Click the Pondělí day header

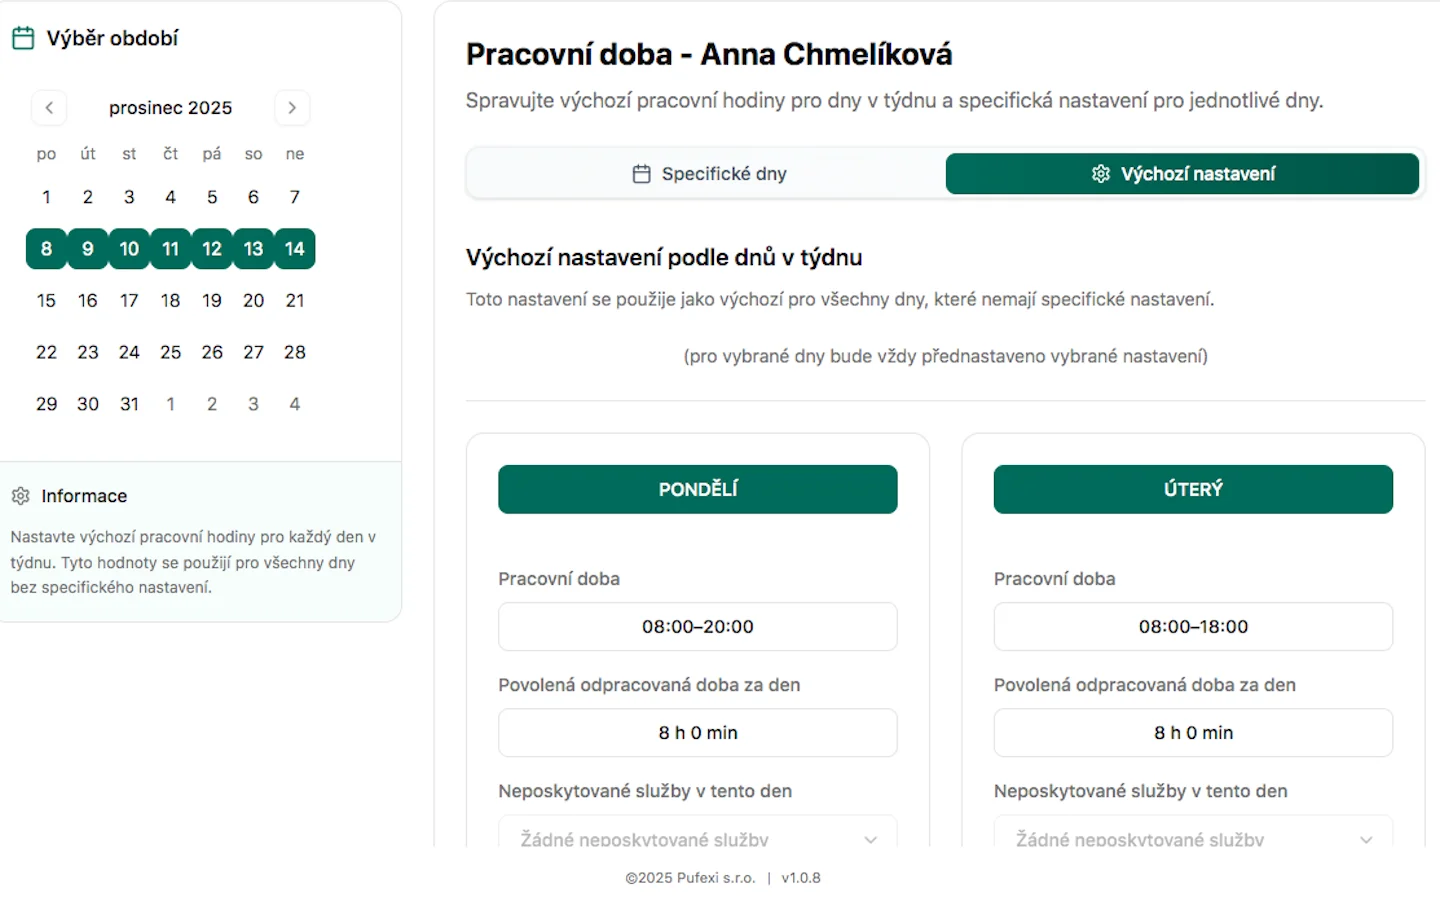coord(697,489)
